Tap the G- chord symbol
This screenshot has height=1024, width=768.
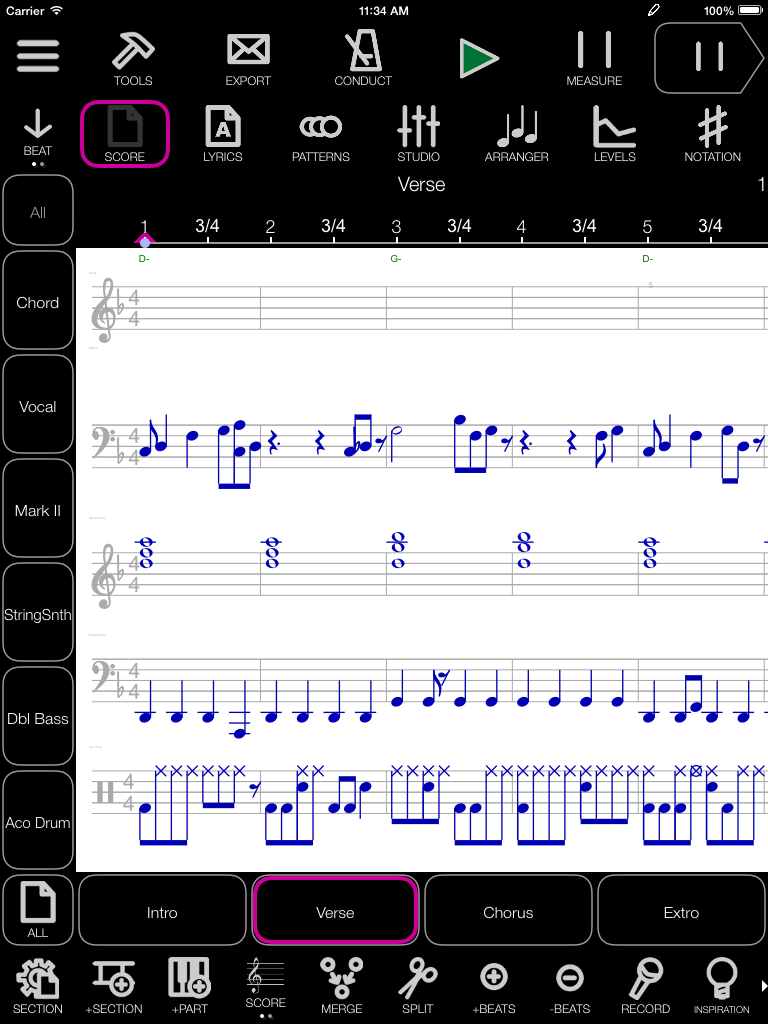[x=396, y=259]
